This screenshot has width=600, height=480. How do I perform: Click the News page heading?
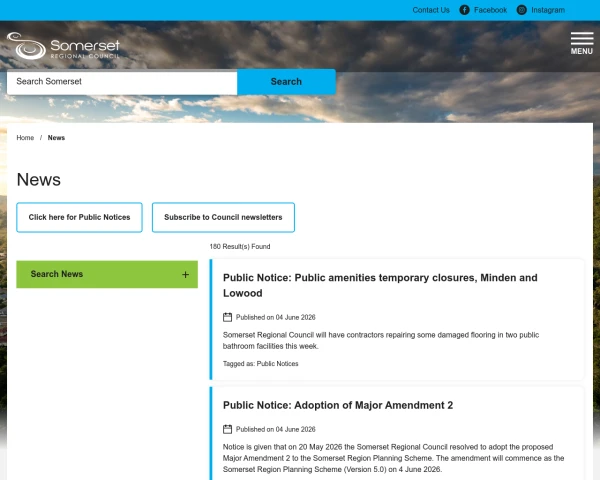pyautogui.click(x=39, y=180)
